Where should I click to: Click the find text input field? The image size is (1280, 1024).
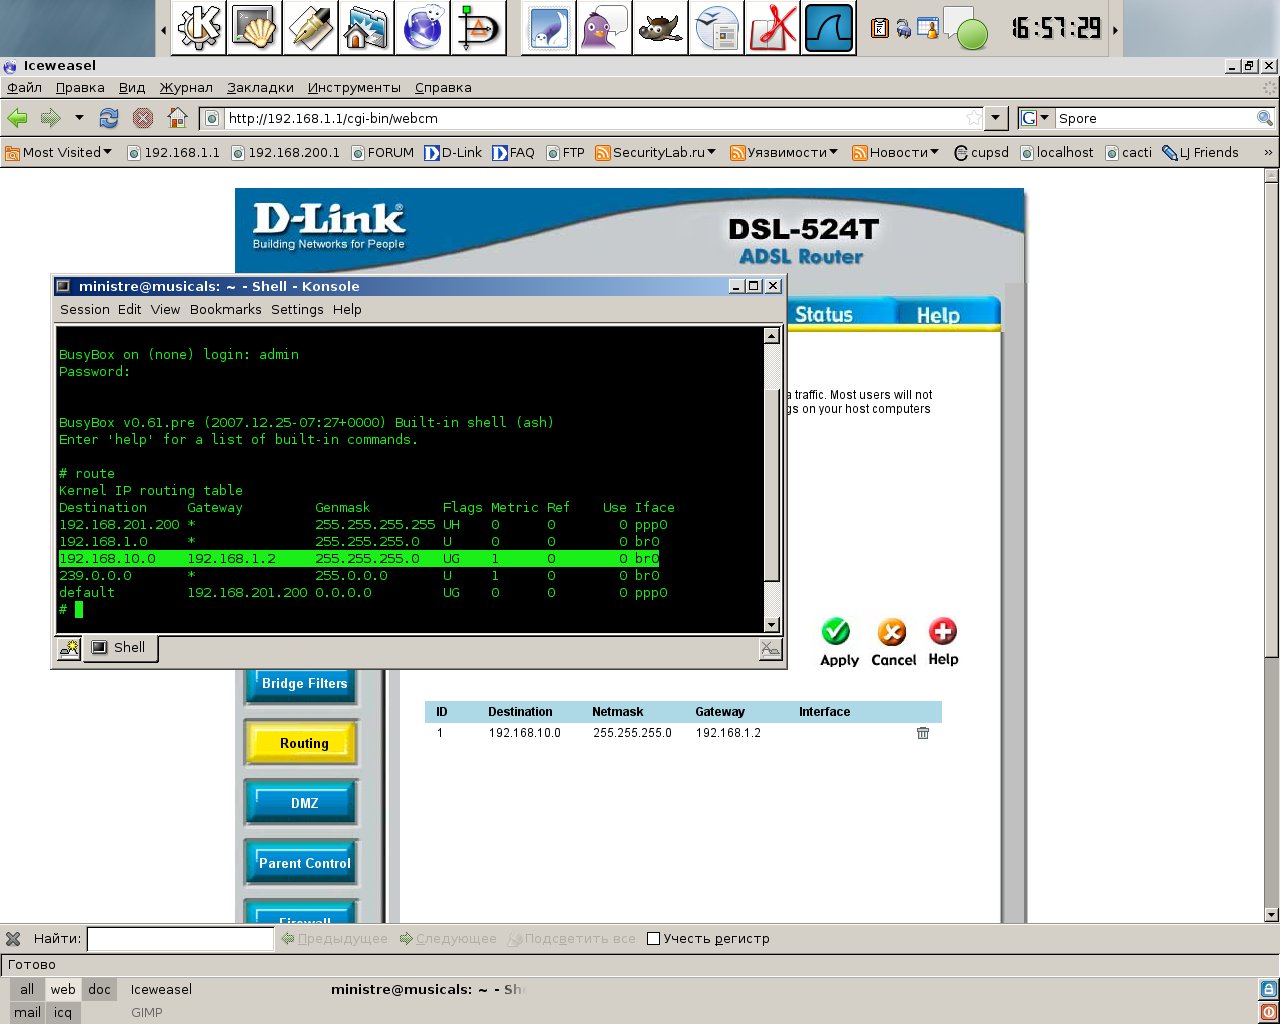tap(180, 939)
